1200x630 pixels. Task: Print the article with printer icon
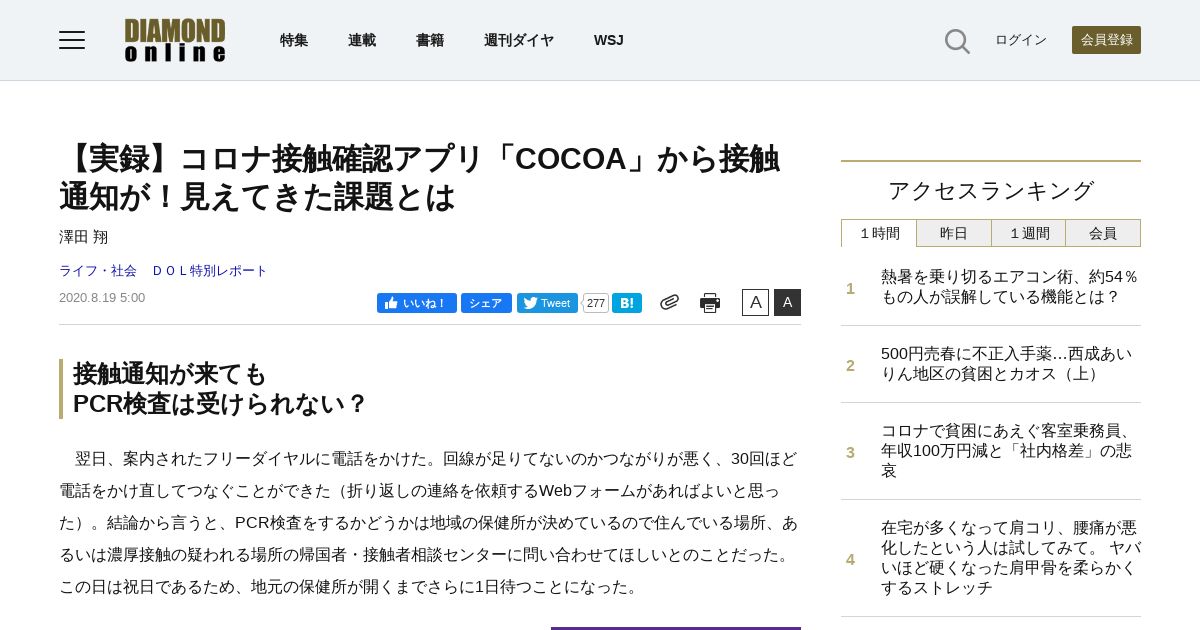click(x=710, y=303)
